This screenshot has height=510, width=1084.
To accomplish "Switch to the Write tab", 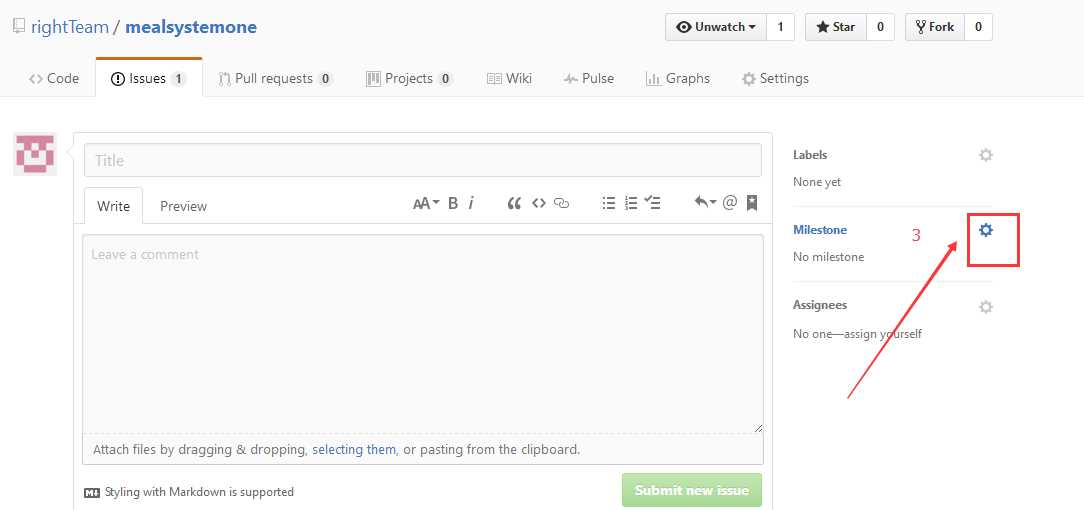I will click(x=113, y=206).
